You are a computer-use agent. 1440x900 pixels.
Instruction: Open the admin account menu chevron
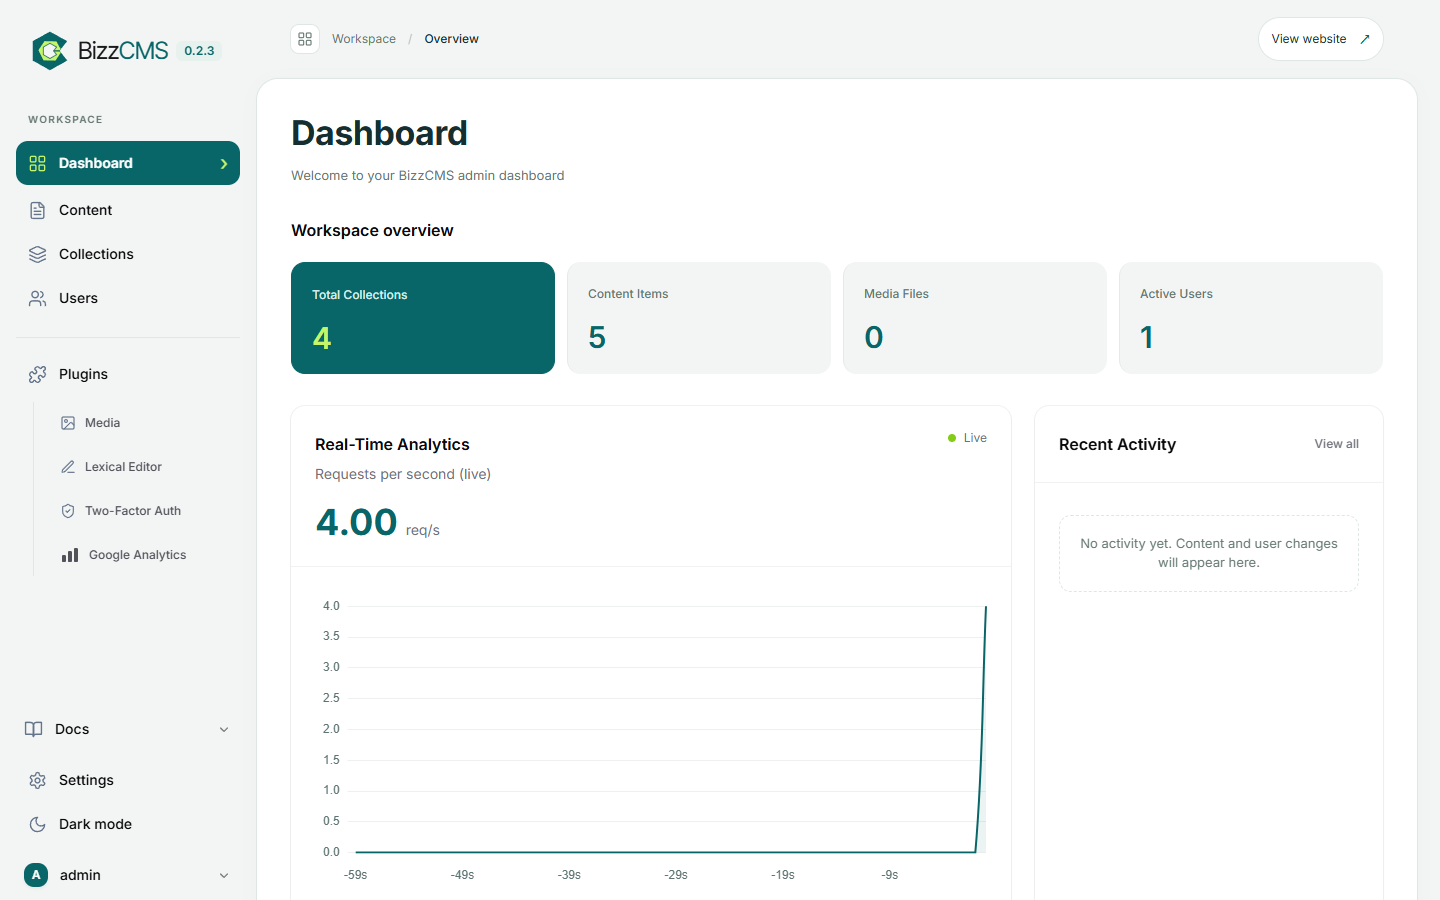coord(224,876)
